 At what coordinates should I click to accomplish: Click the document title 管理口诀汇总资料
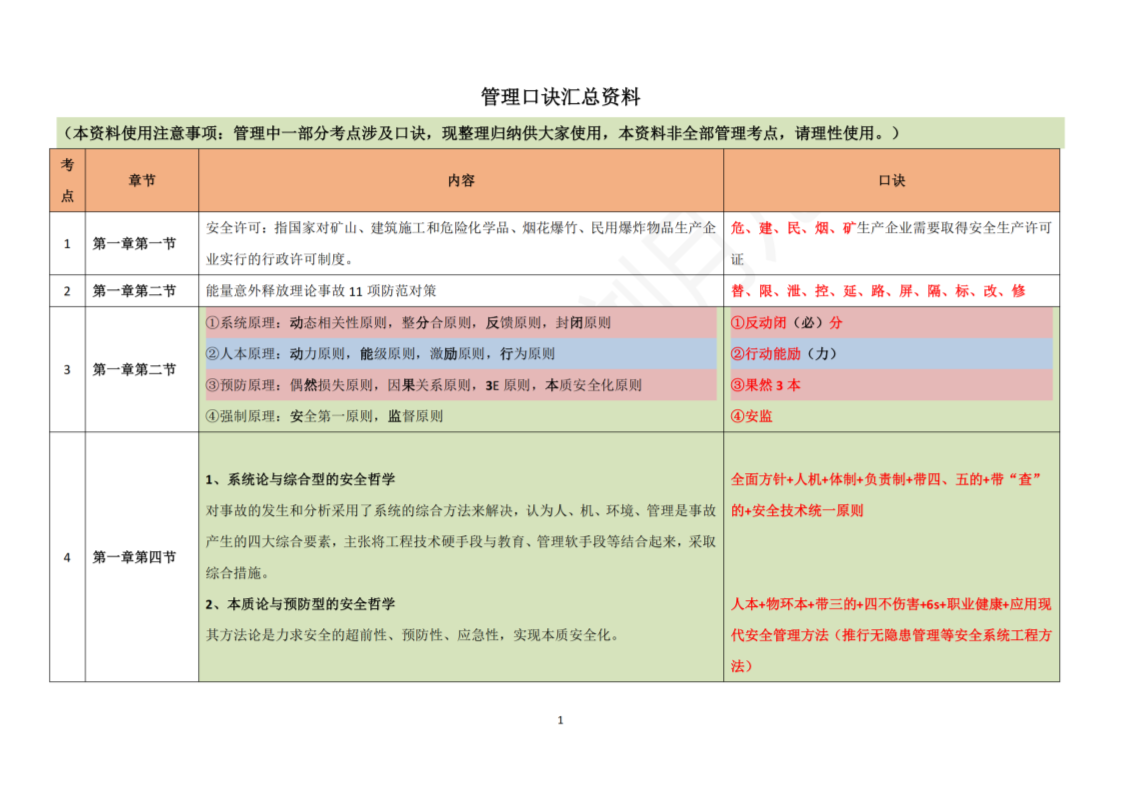(560, 97)
